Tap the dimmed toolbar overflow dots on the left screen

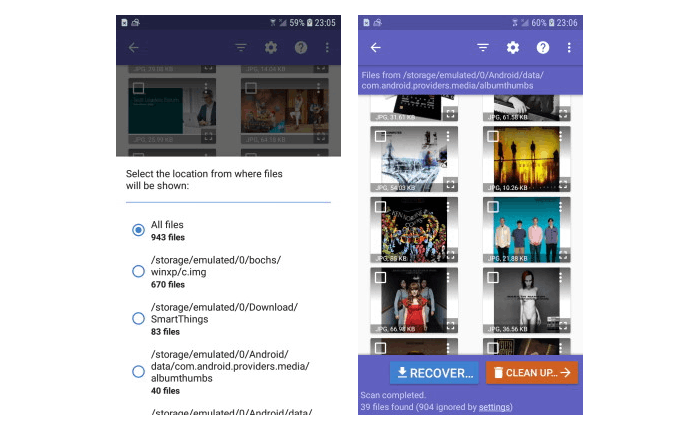point(327,48)
